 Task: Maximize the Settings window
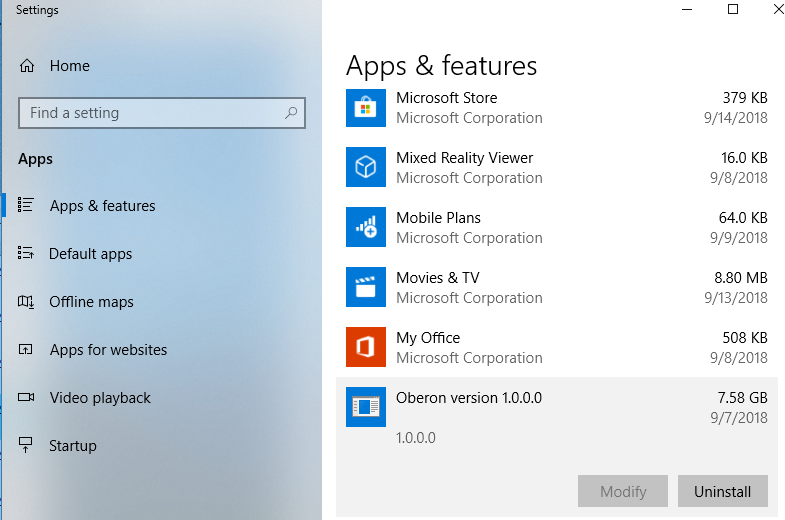tap(733, 9)
